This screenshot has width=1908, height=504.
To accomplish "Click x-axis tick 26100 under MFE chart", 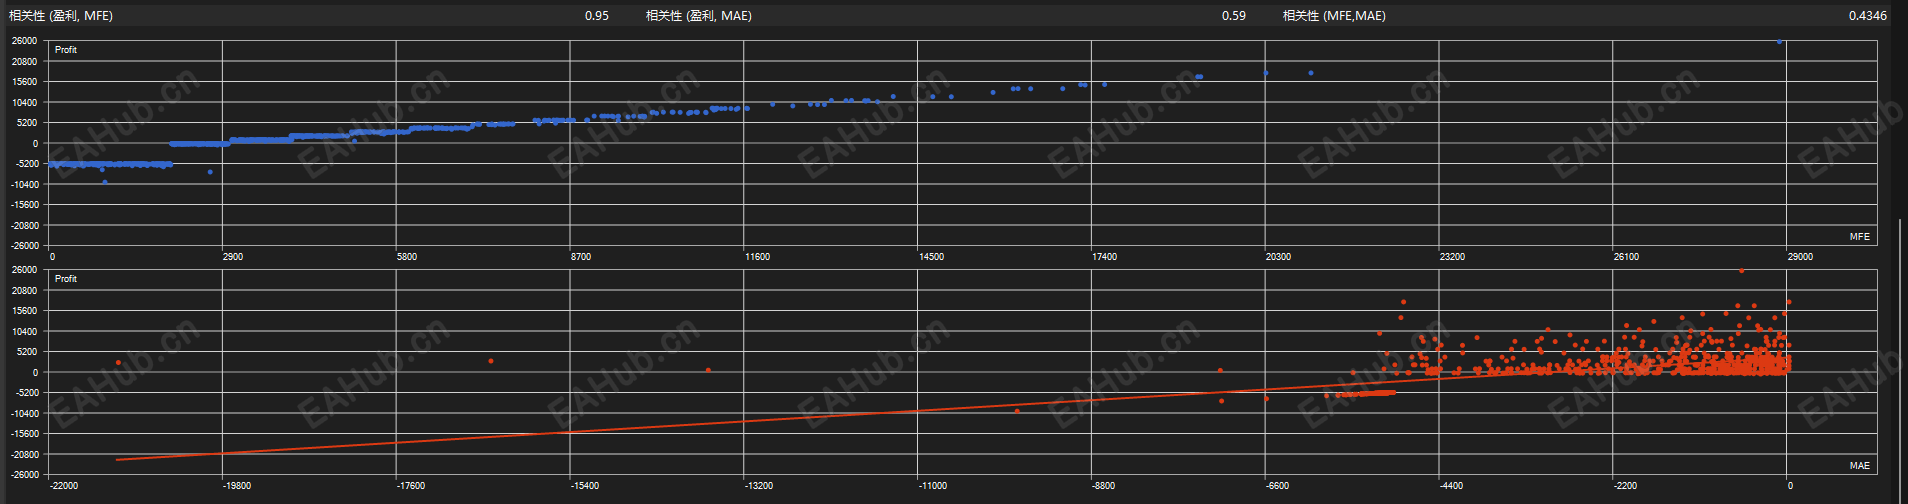I will click(x=1626, y=257).
